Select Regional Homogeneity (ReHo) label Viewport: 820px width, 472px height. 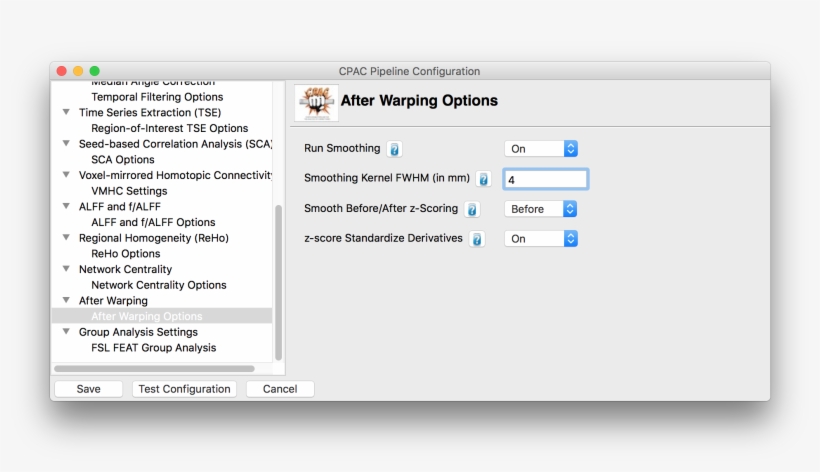154,238
